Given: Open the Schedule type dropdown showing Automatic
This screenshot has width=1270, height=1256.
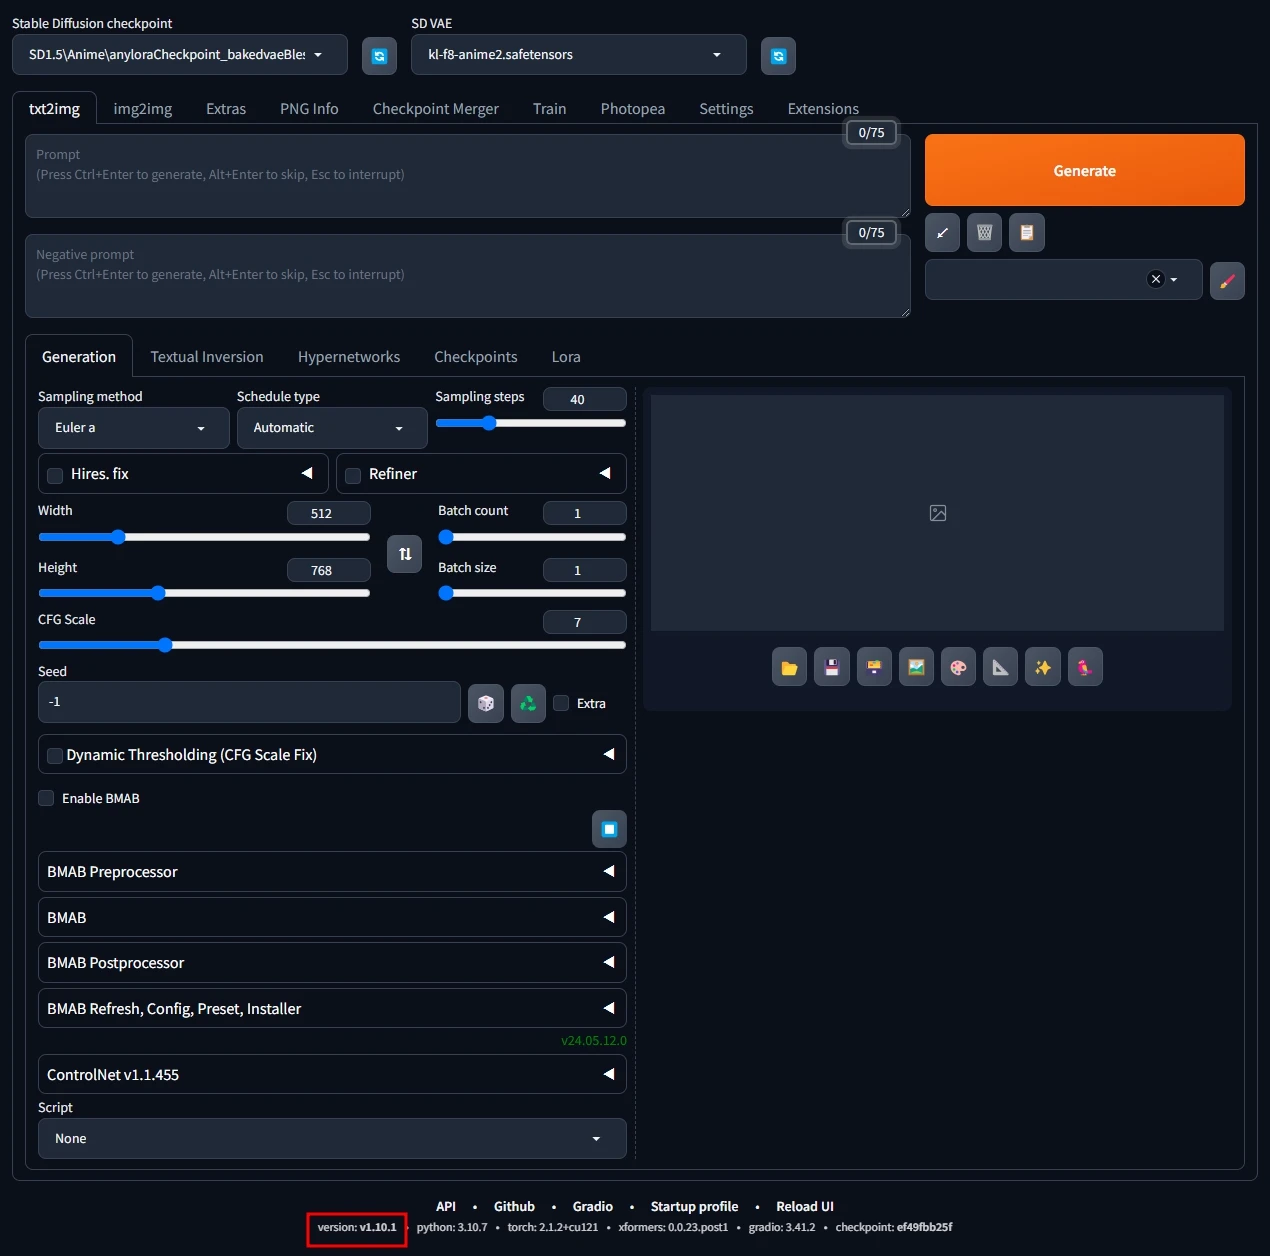Looking at the screenshot, I should click(332, 428).
